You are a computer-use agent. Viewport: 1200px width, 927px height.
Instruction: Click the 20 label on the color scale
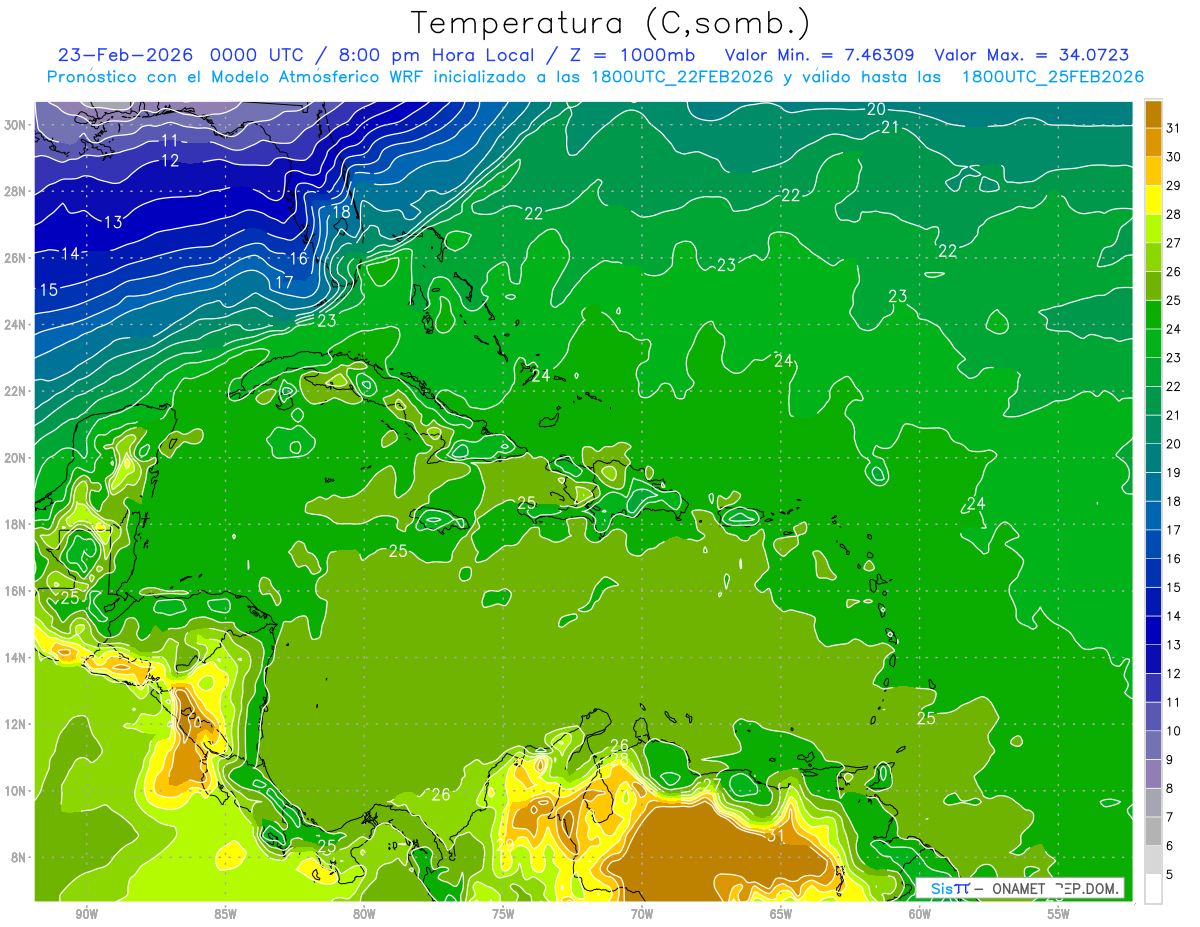coord(1173,444)
